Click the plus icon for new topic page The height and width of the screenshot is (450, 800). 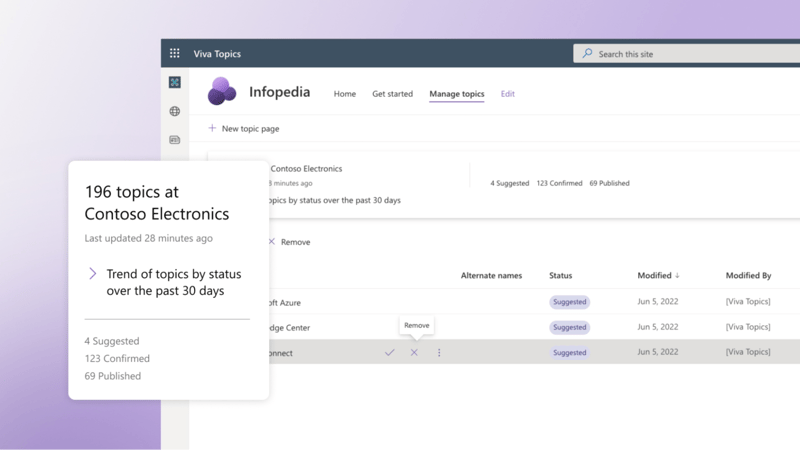[212, 128]
